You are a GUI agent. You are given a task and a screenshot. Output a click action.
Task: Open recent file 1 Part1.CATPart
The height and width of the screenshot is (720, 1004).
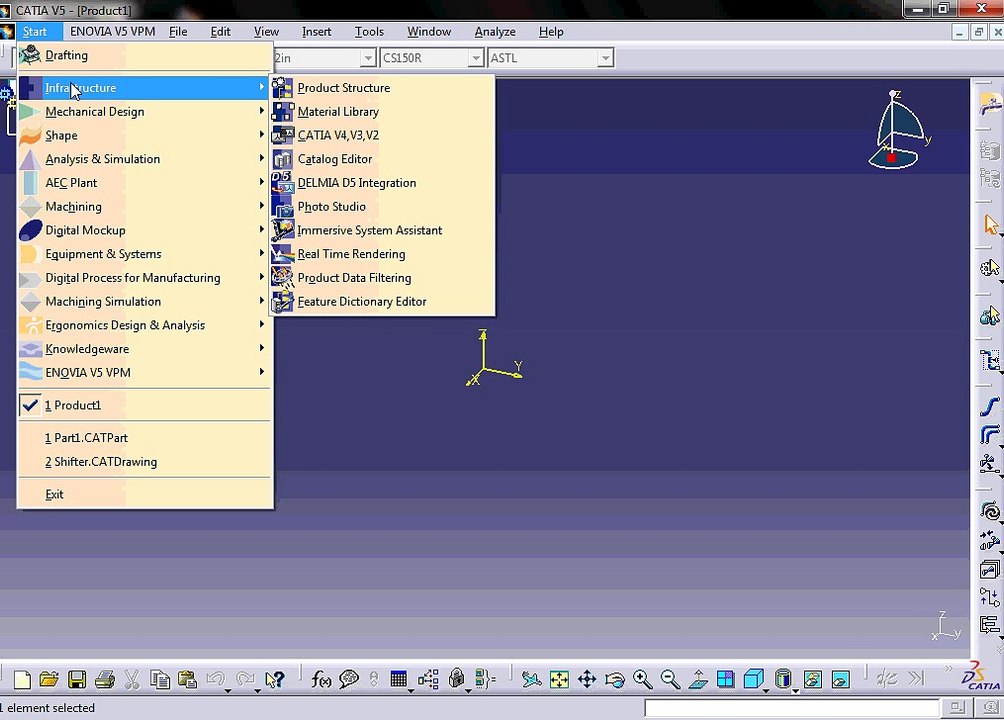point(145,438)
